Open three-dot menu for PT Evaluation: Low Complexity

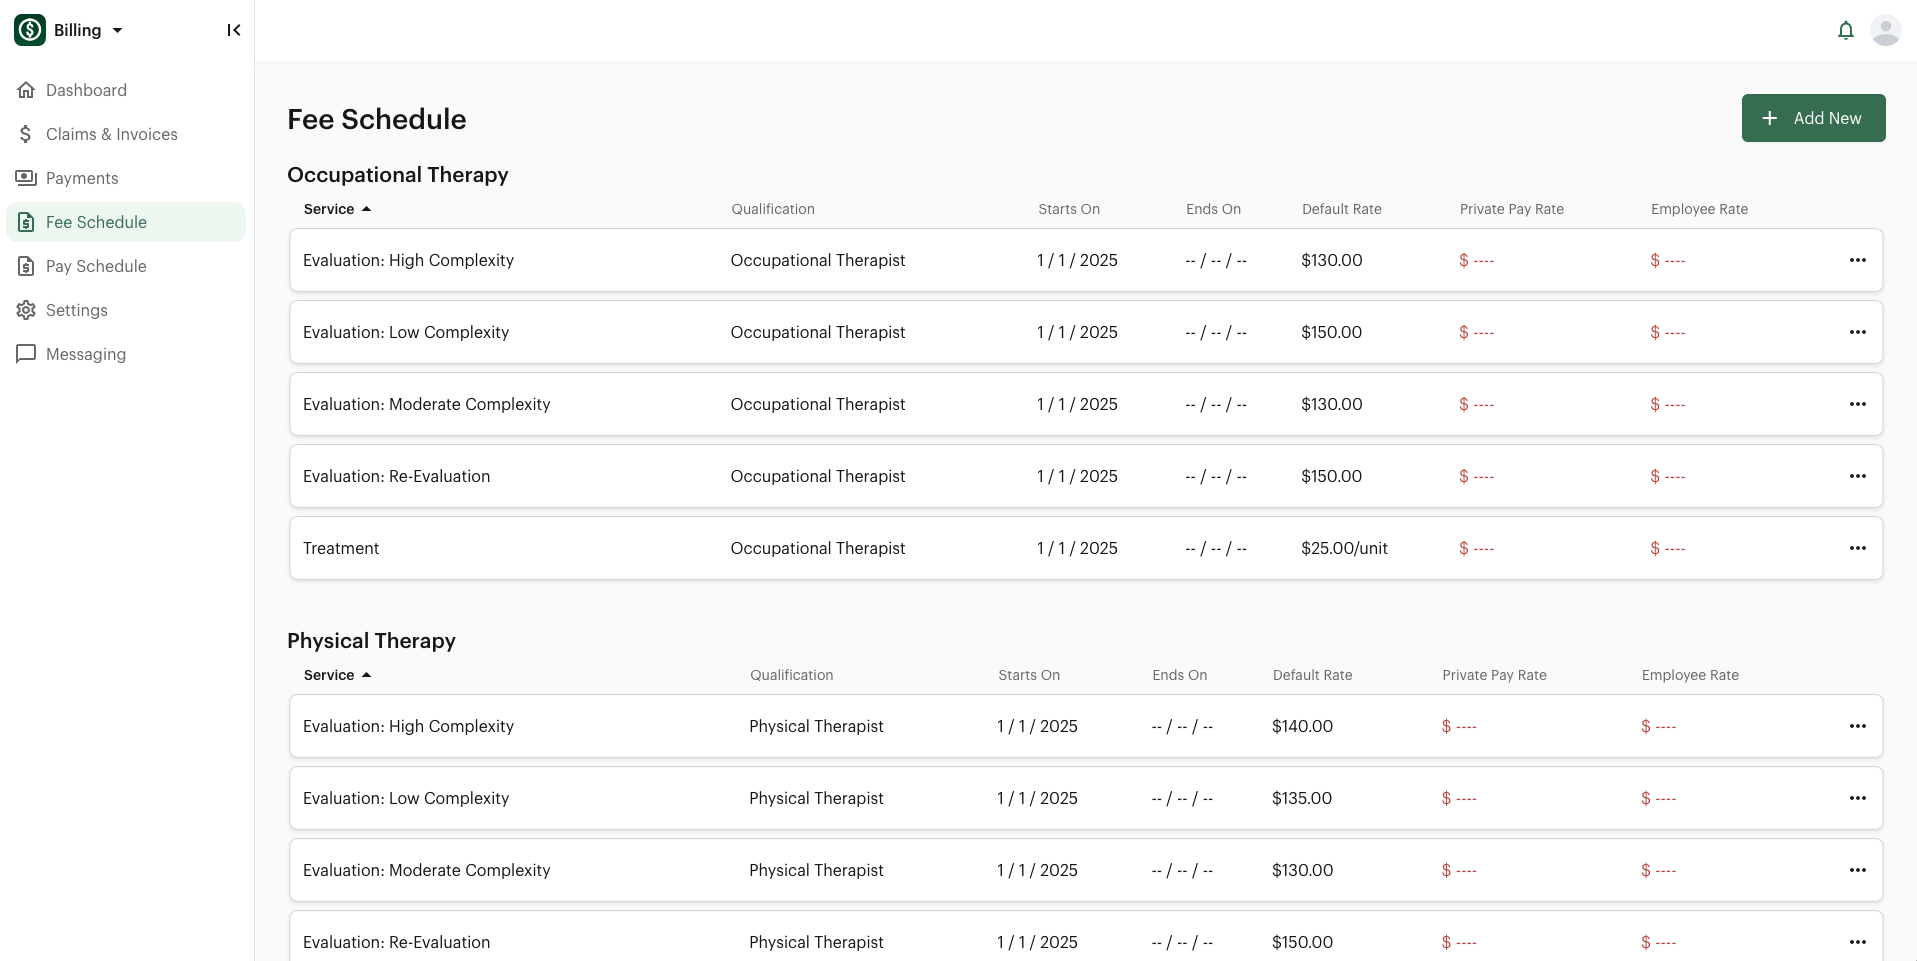[x=1857, y=798]
